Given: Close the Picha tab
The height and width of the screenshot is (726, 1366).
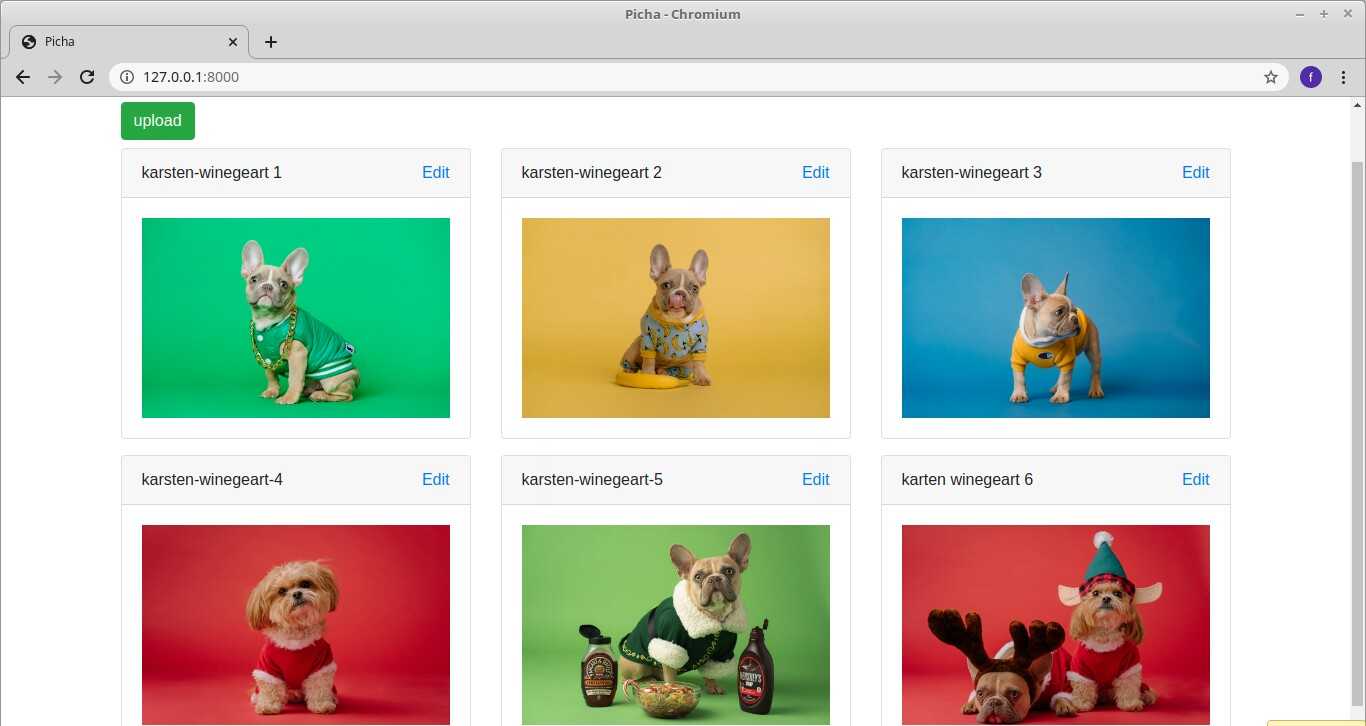Looking at the screenshot, I should point(233,42).
